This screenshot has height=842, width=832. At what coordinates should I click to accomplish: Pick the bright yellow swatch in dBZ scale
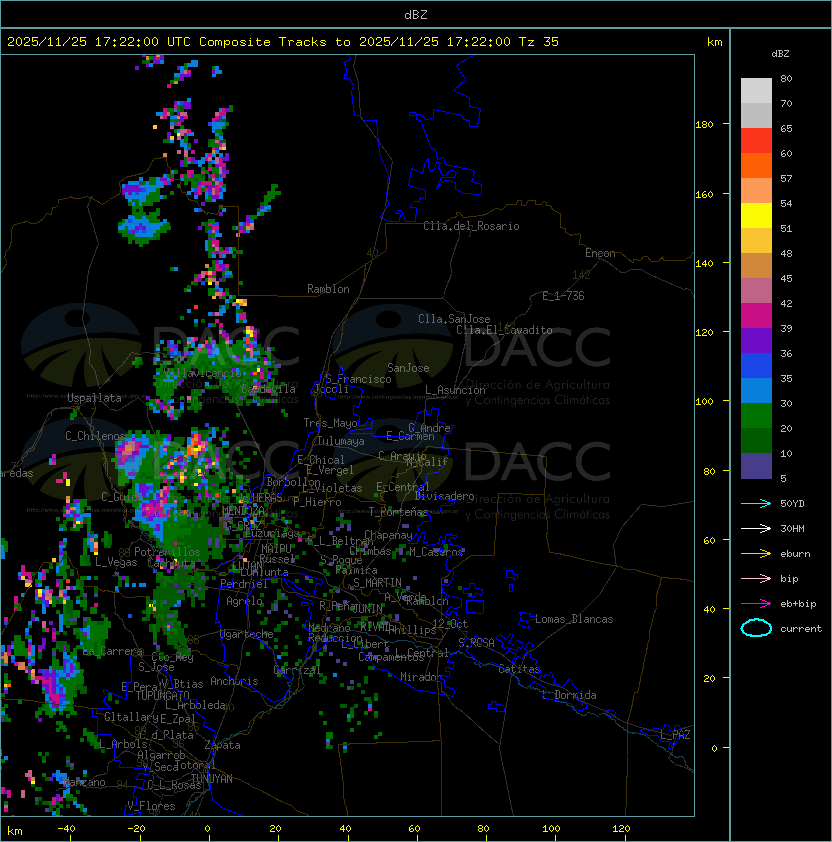coord(756,216)
